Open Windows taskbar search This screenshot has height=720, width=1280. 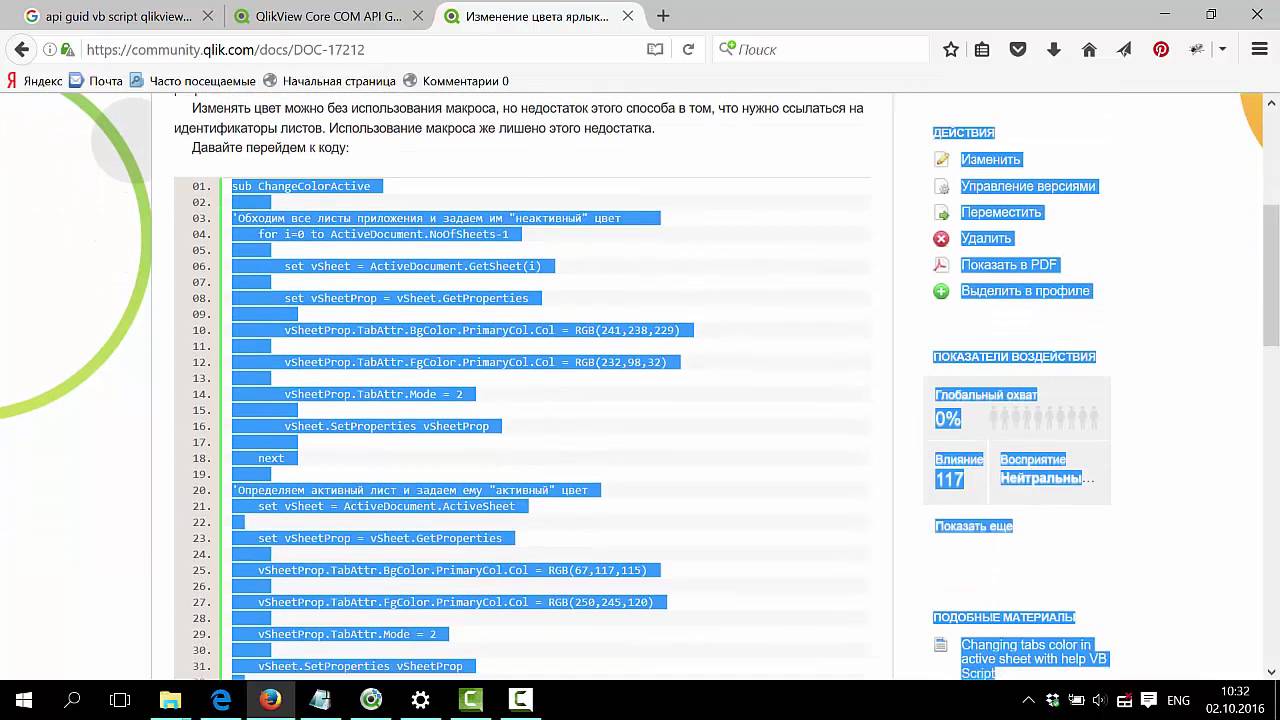(x=72, y=700)
